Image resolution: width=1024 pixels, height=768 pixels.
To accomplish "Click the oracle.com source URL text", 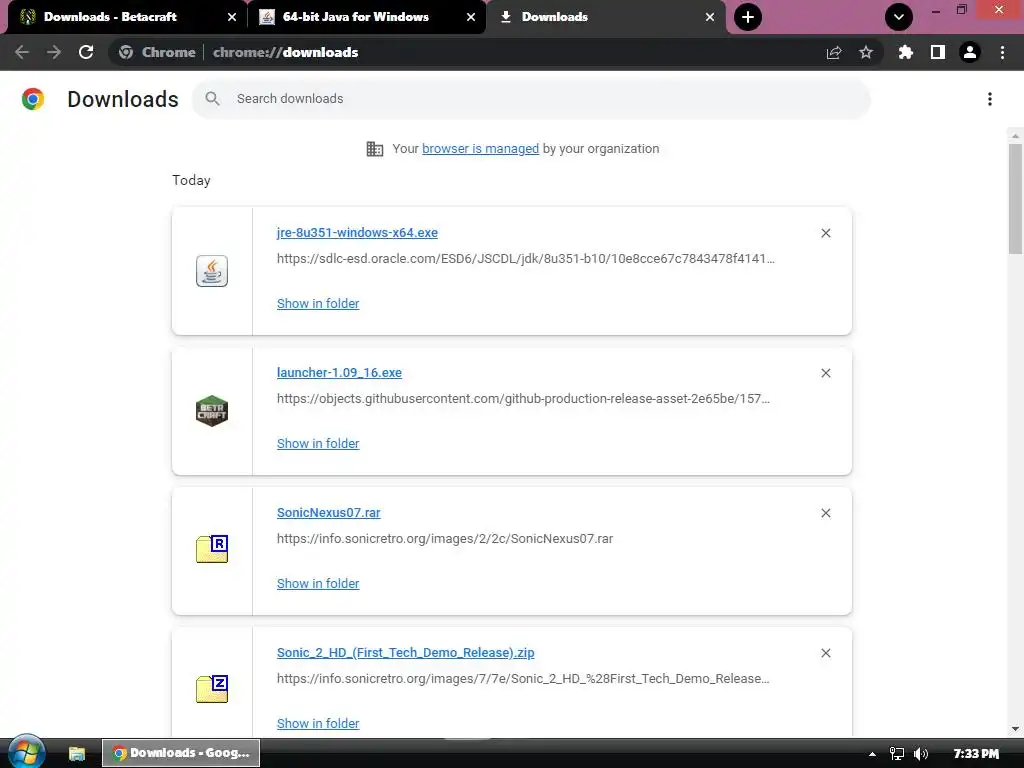I will [x=526, y=259].
